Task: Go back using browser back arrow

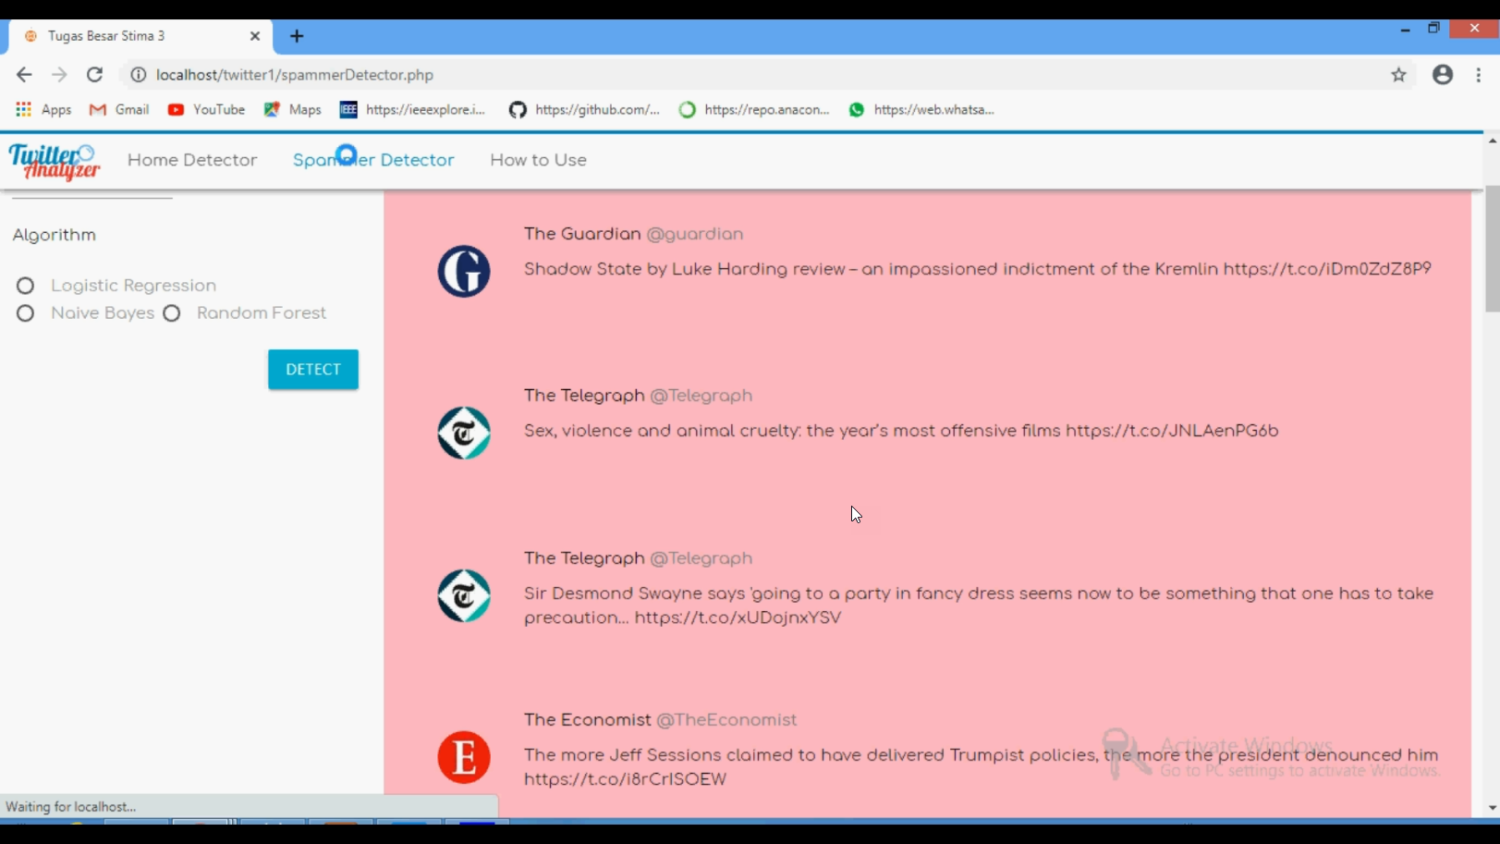Action: tap(24, 75)
